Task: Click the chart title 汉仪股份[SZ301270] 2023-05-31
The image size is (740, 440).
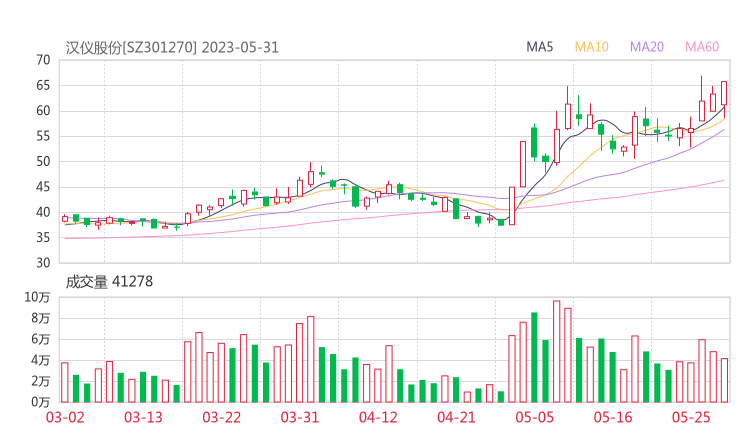Action: coord(172,48)
